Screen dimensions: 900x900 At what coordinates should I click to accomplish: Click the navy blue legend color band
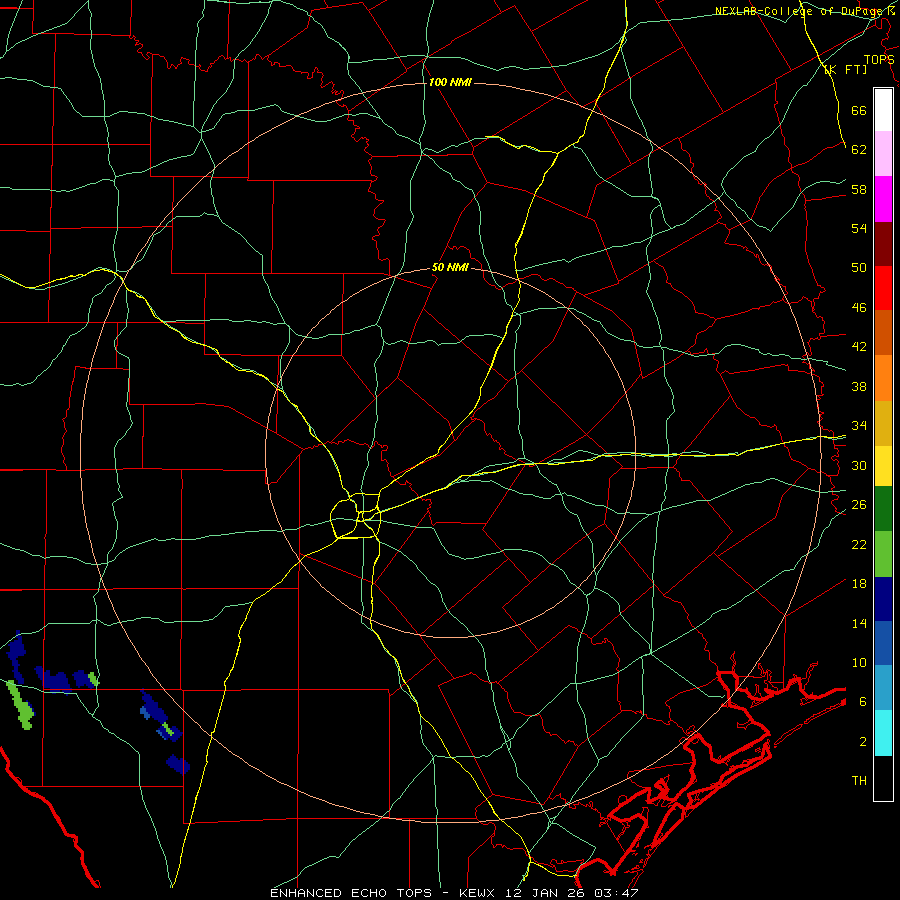883,599
